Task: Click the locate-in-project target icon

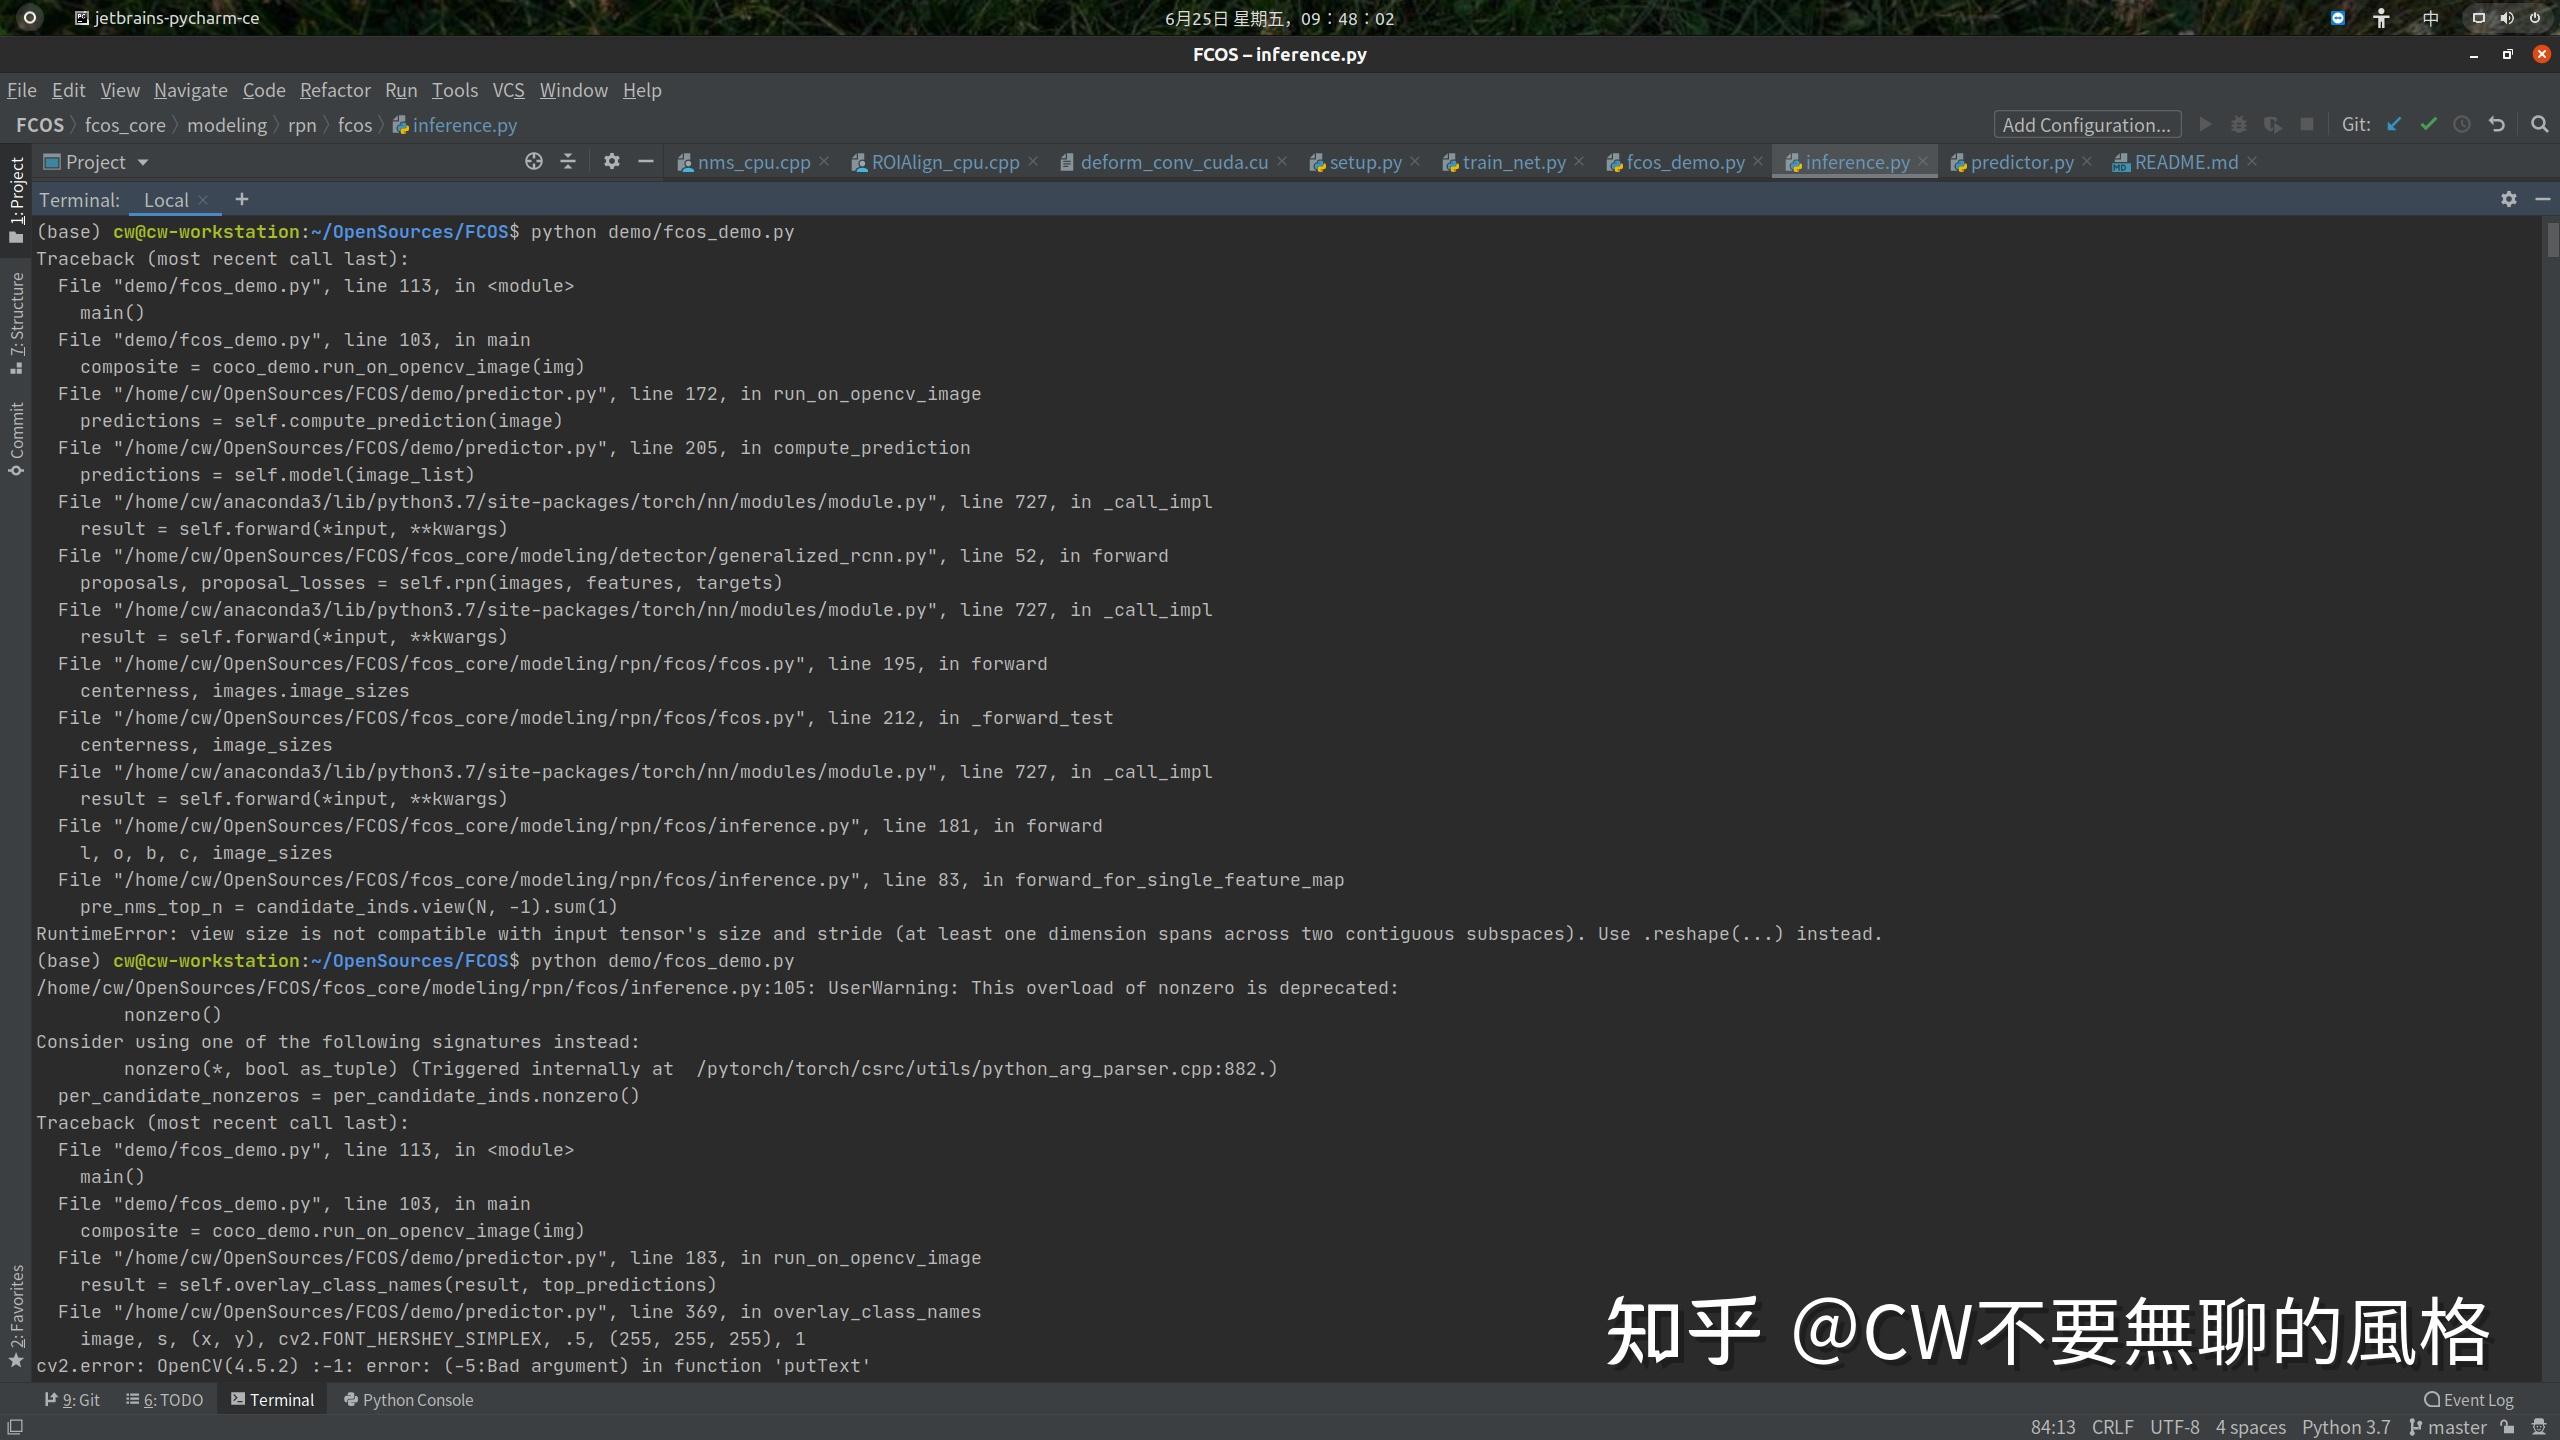Action: (x=534, y=162)
